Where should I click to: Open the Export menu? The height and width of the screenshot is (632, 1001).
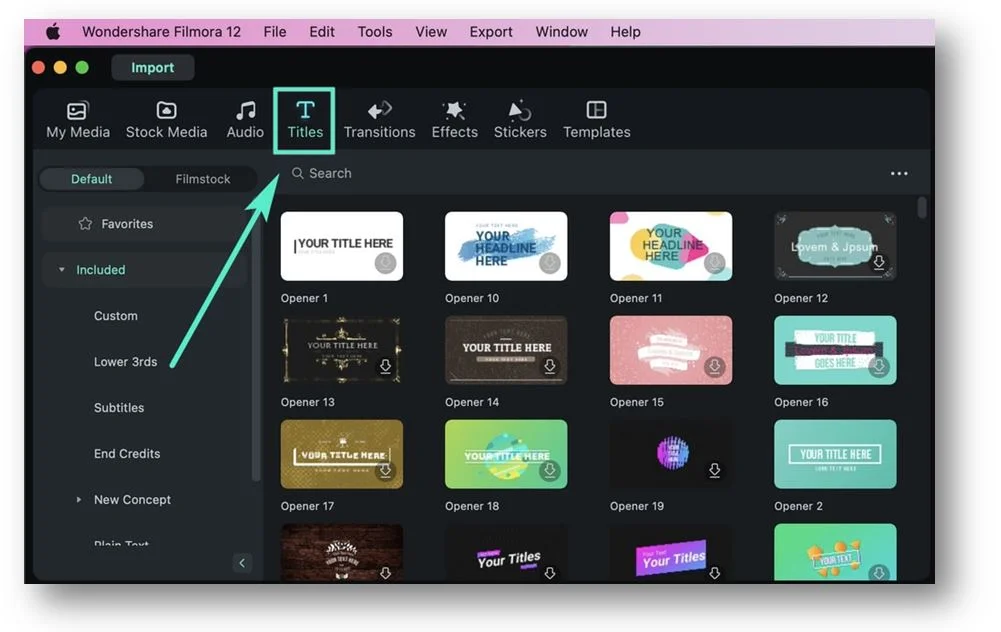491,31
